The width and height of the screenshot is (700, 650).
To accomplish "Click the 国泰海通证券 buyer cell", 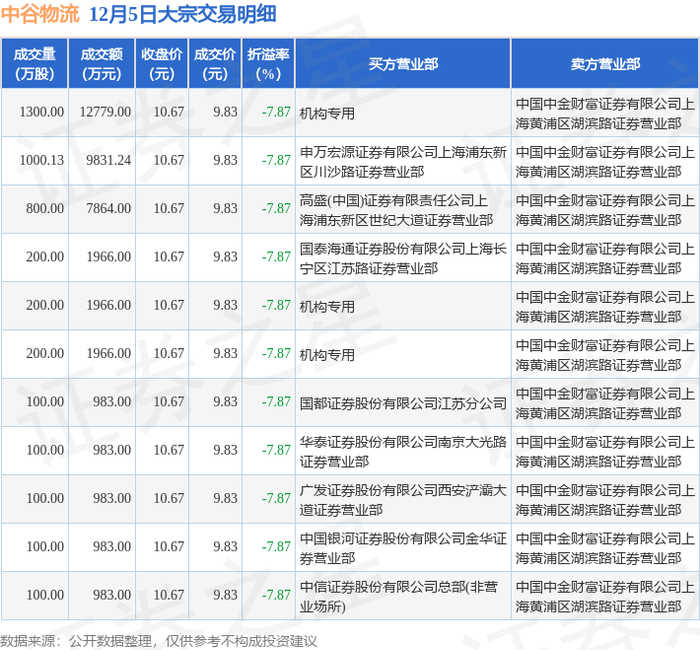I will pos(403,258).
